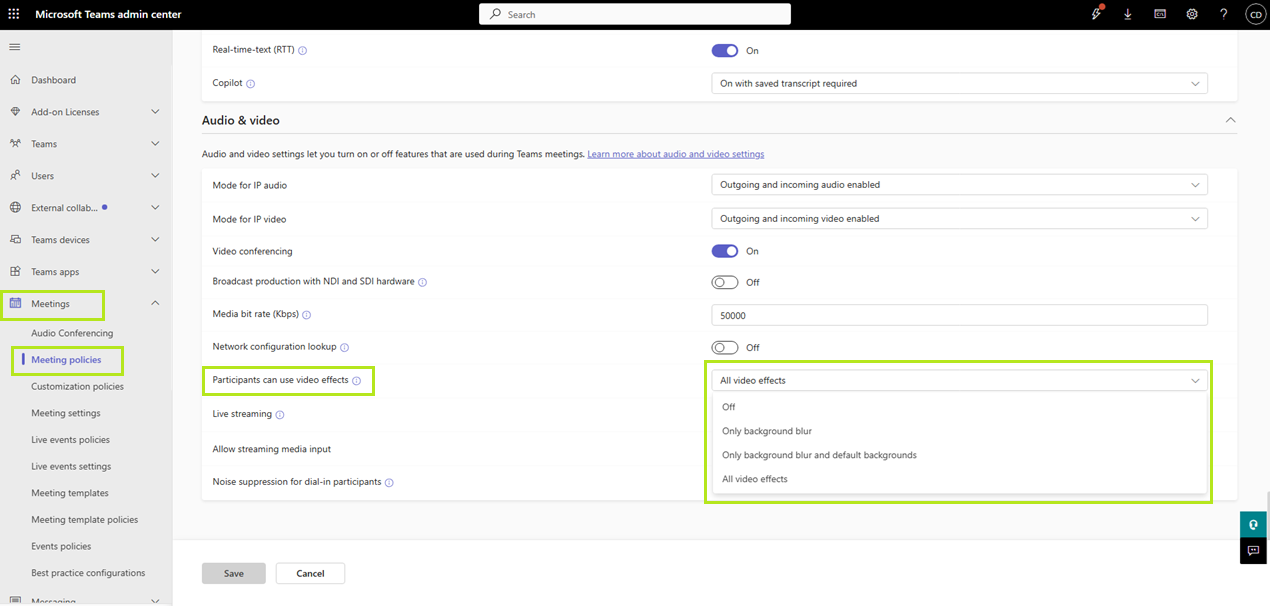The height and width of the screenshot is (606, 1270).
Task: Open the settings gear icon
Action: [1192, 15]
